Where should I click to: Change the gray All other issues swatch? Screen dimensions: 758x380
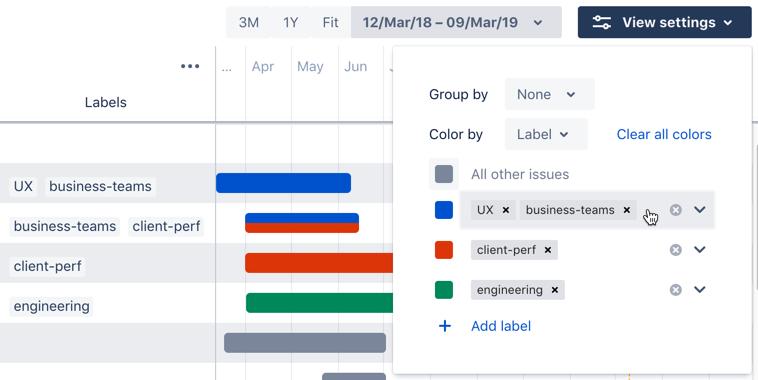[x=444, y=174]
